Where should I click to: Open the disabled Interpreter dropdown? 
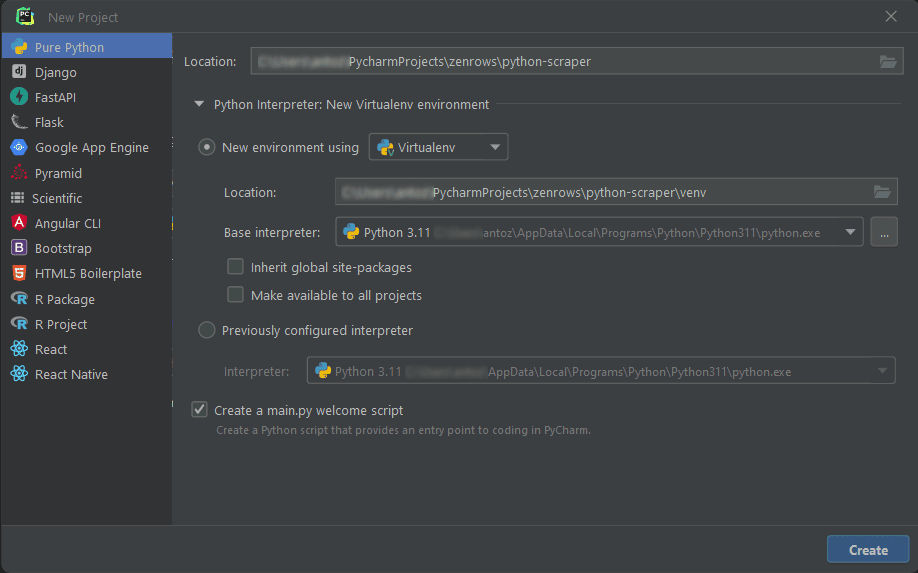pos(601,370)
